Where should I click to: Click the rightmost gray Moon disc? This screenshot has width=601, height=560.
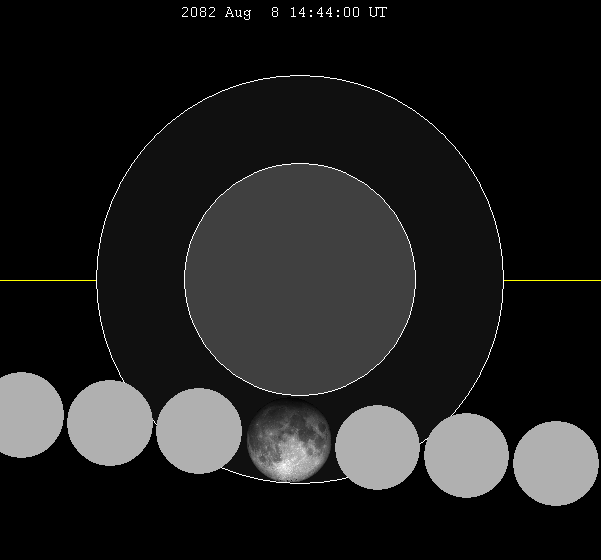tap(555, 463)
